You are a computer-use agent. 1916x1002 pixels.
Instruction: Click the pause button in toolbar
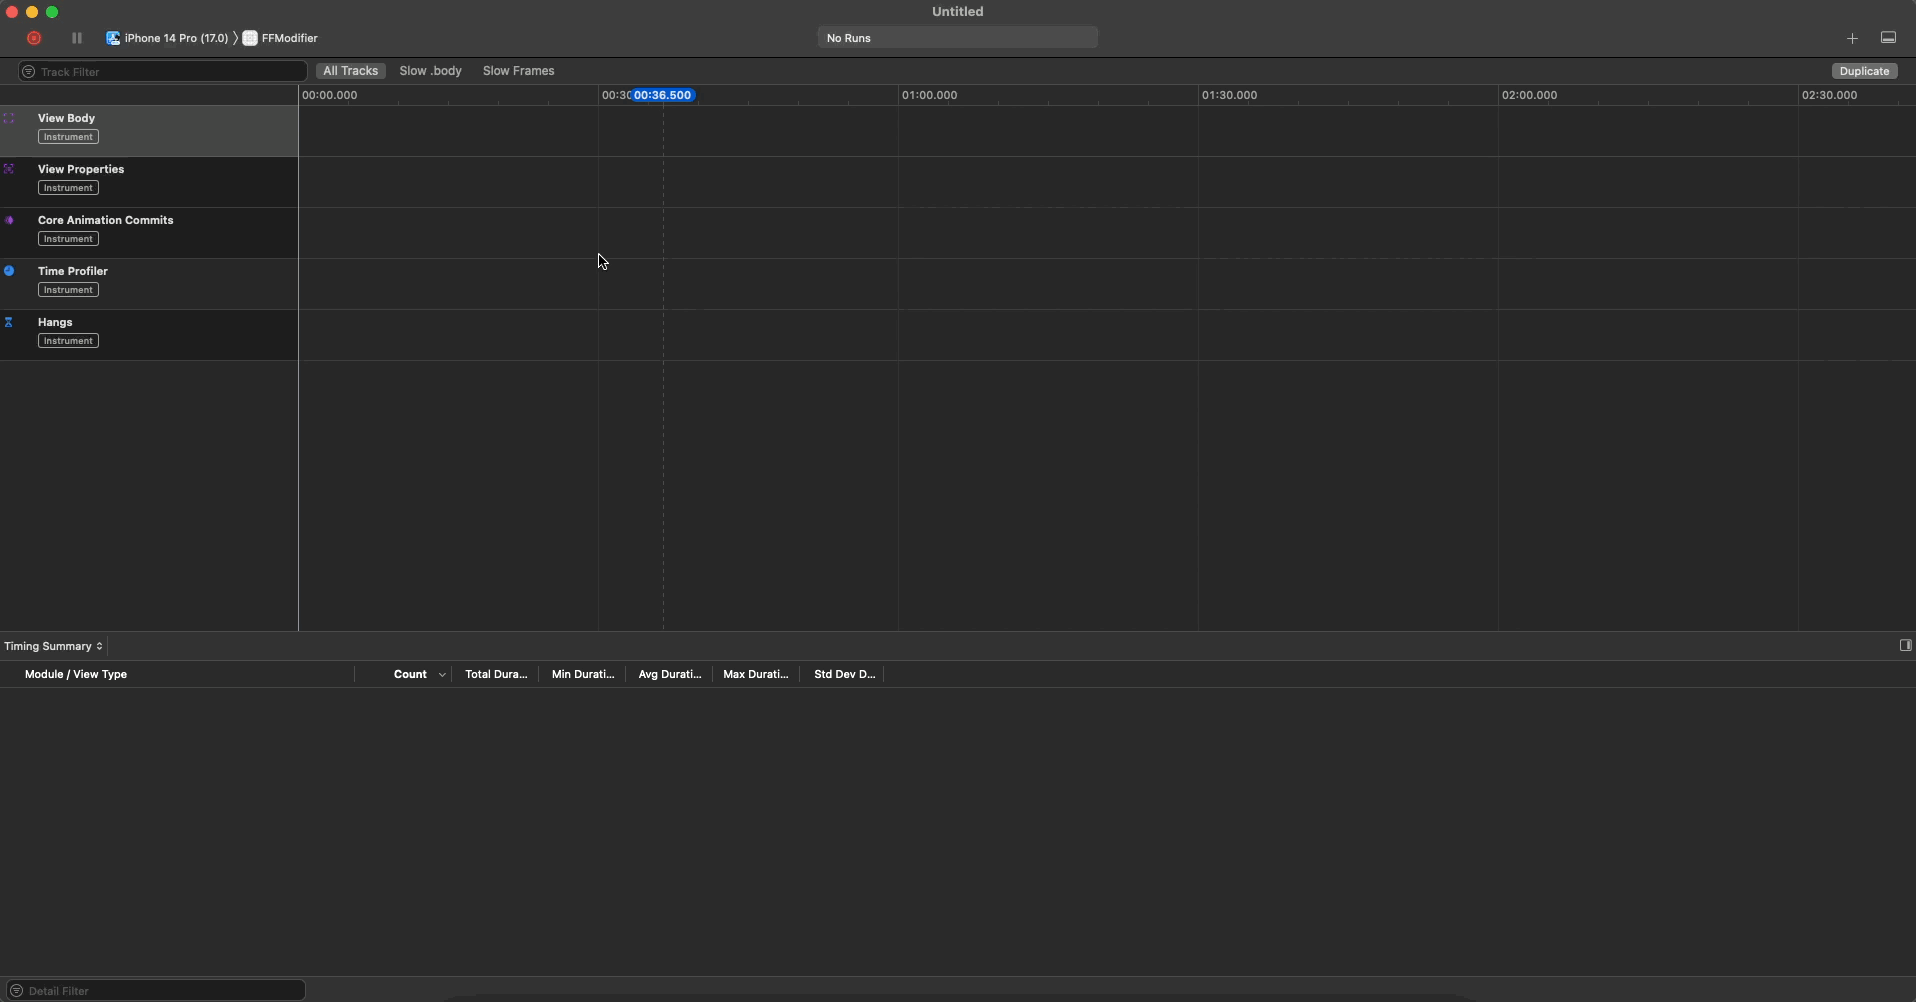[x=77, y=38]
